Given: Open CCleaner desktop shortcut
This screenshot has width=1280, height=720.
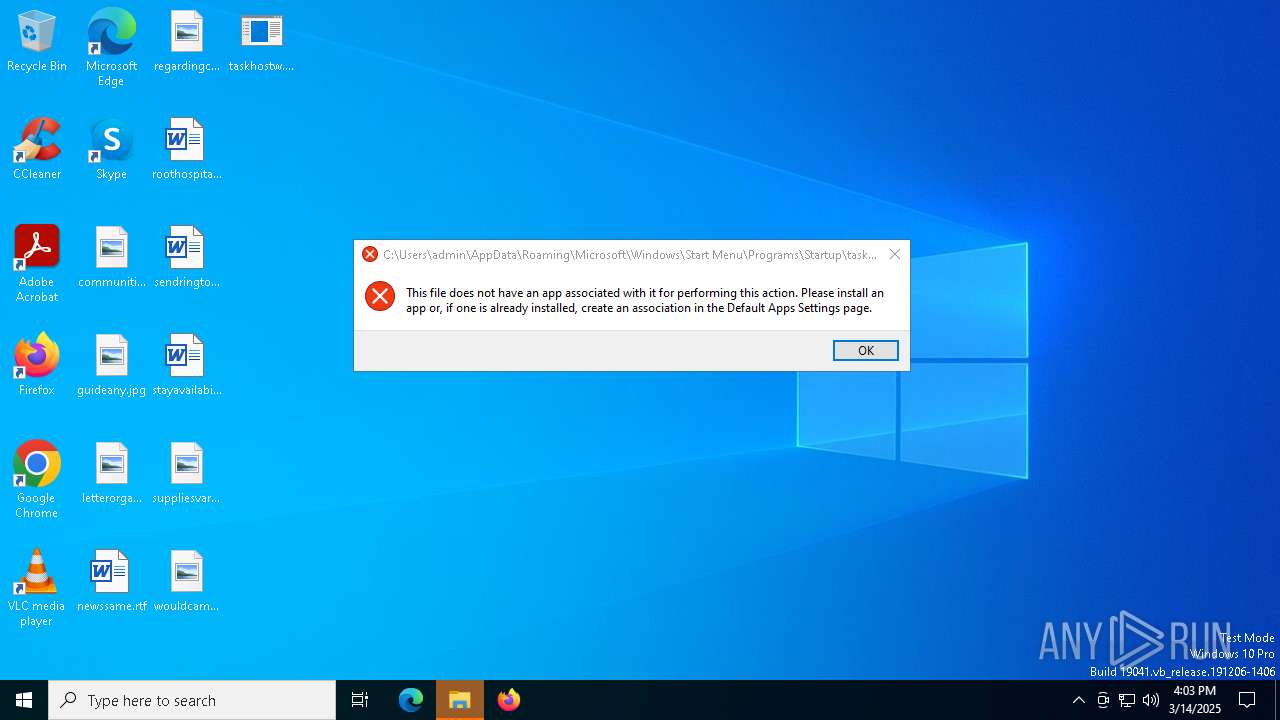Looking at the screenshot, I should [37, 150].
